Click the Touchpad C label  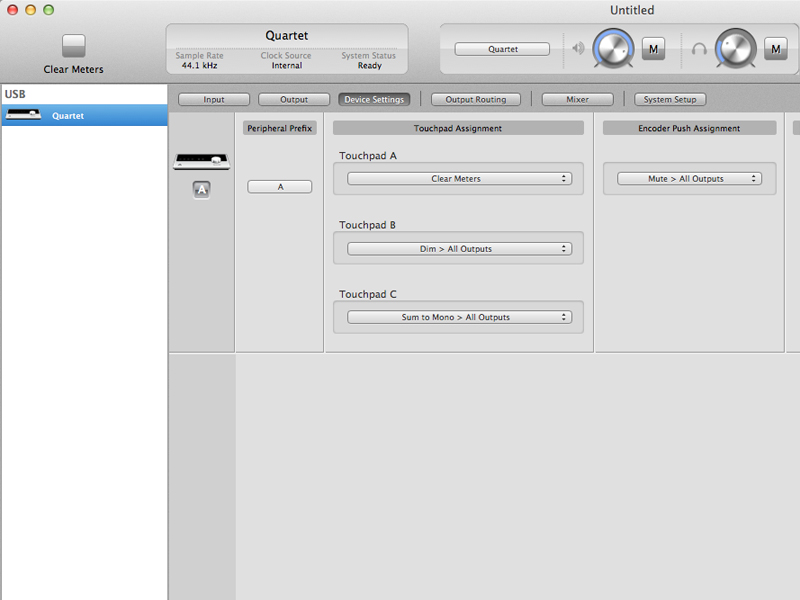coord(368,294)
